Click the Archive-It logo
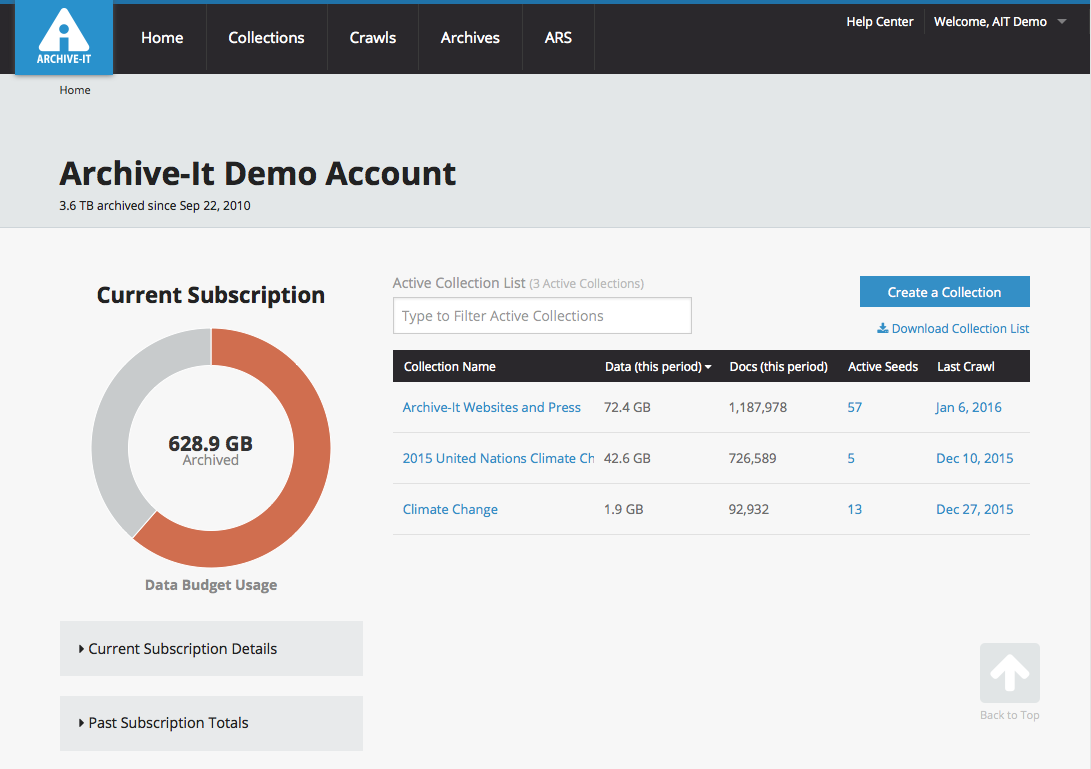This screenshot has width=1091, height=769. click(x=63, y=38)
